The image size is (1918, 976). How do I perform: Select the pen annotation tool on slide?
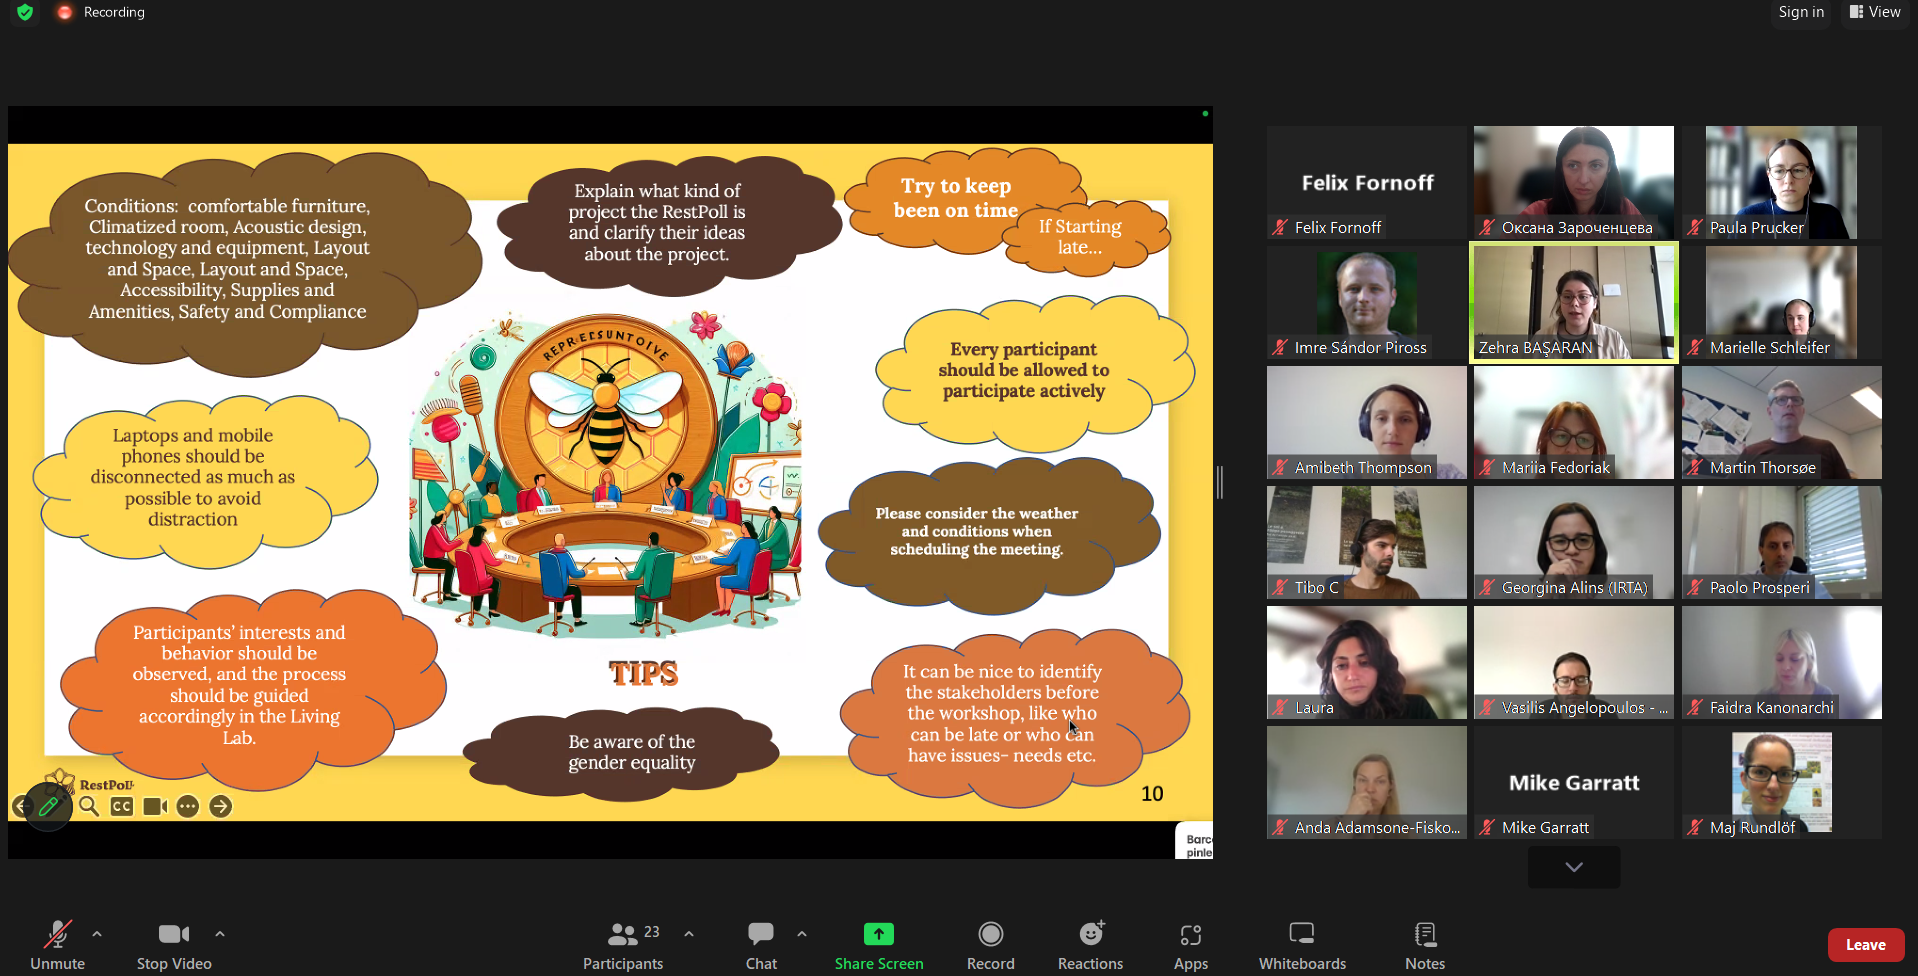point(48,806)
